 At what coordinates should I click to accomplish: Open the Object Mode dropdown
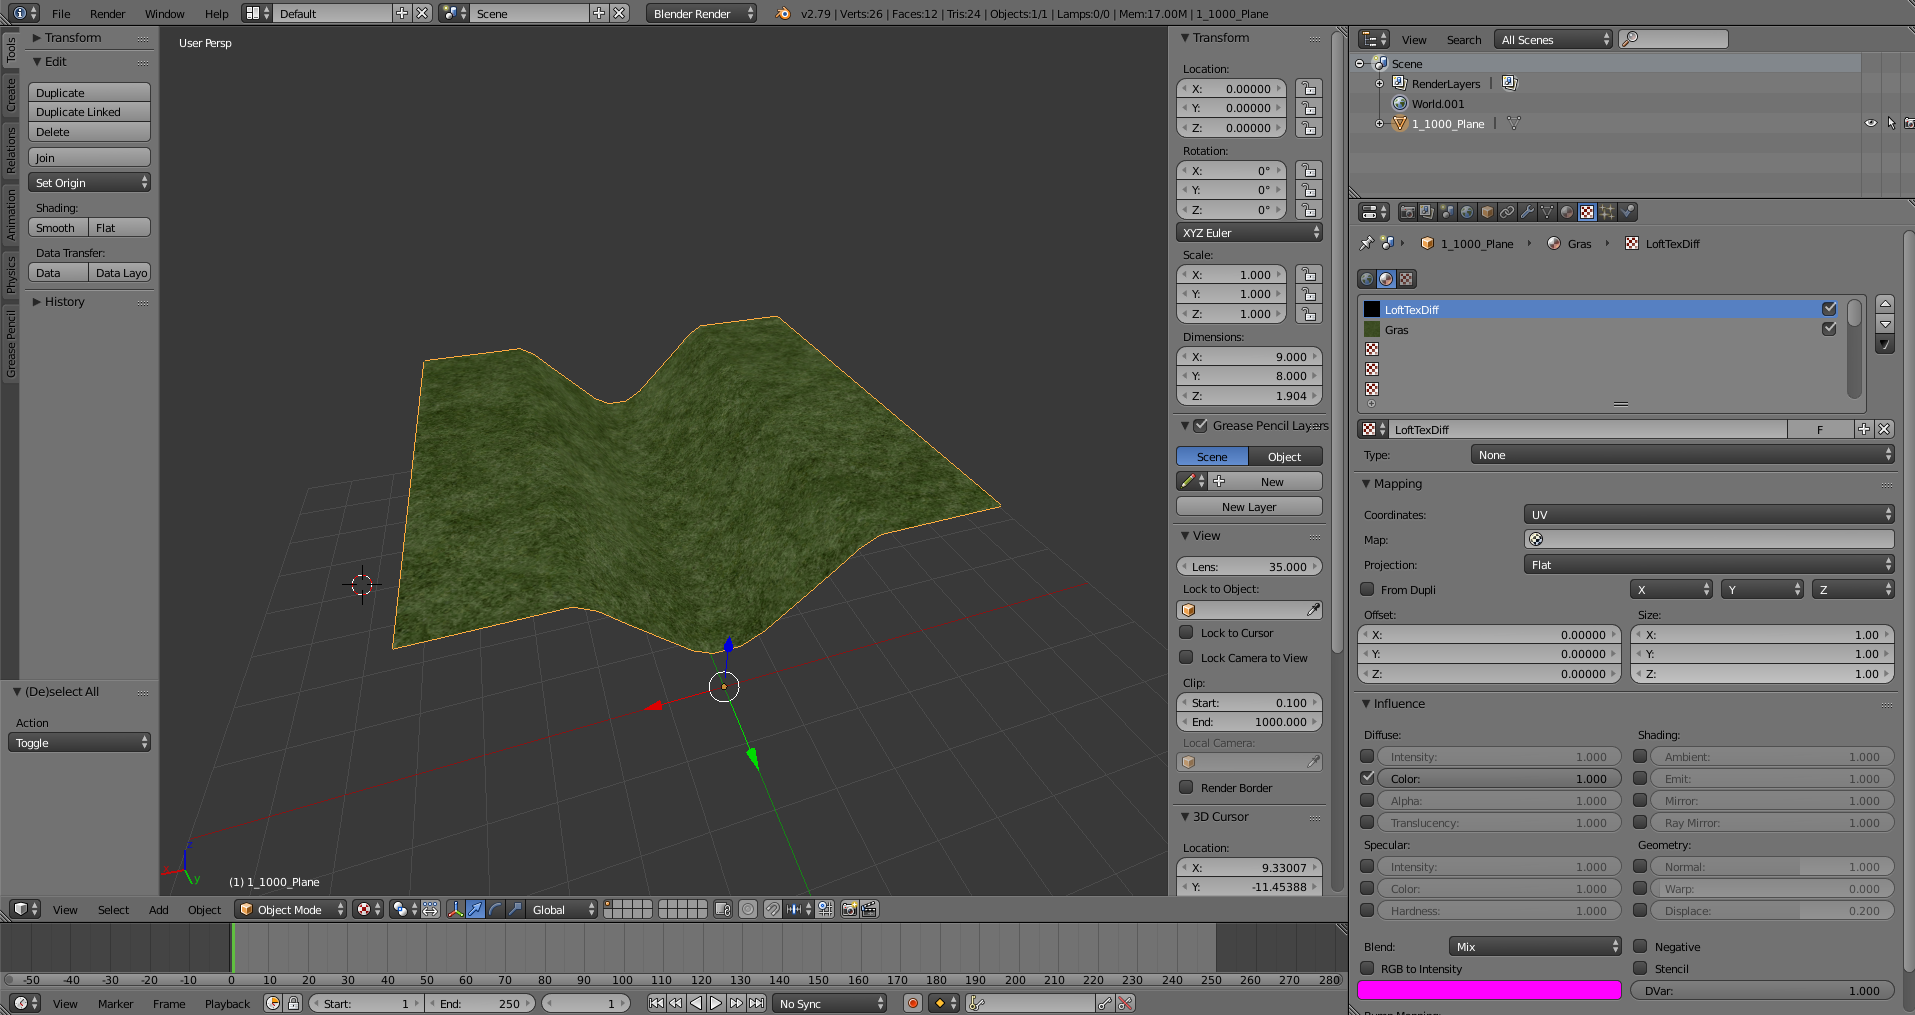[x=290, y=909]
